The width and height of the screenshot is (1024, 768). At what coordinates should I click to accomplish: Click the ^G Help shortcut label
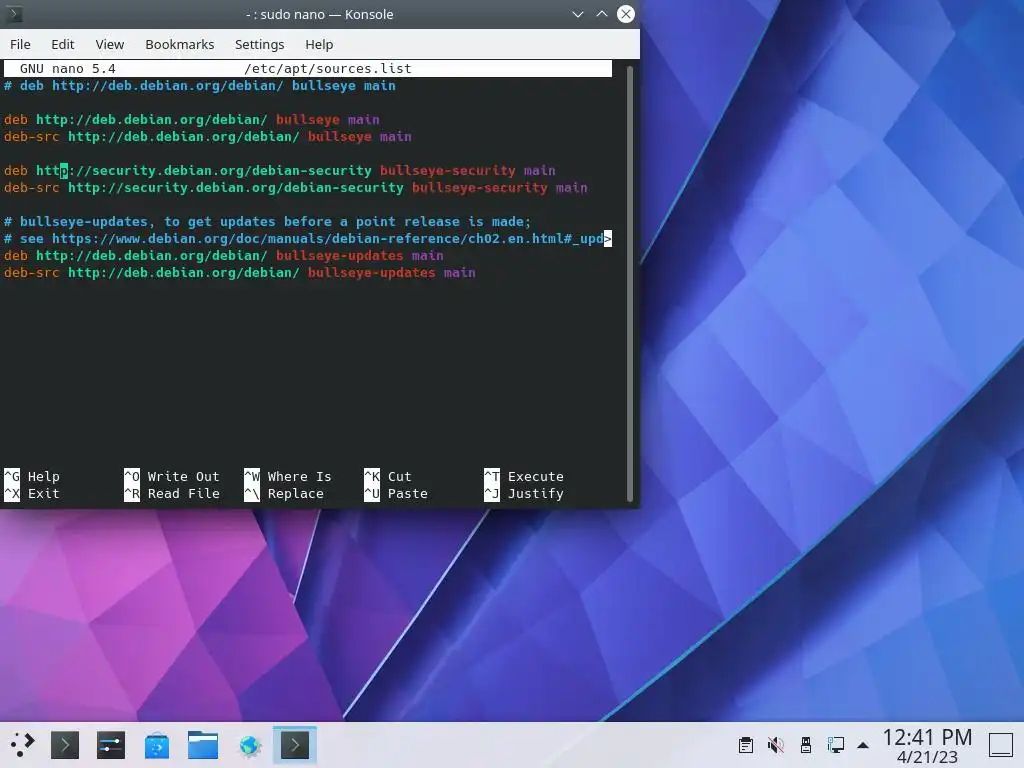pos(32,476)
